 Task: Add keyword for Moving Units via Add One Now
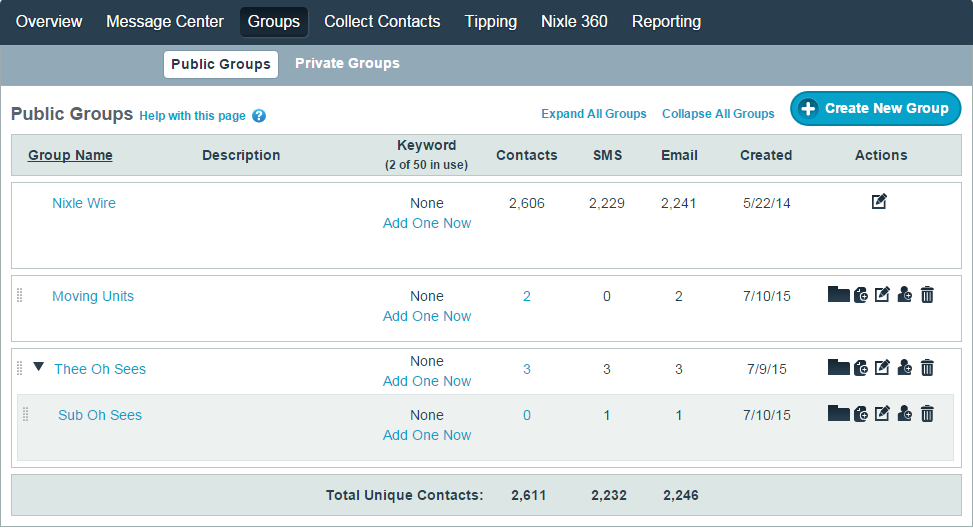[427, 316]
